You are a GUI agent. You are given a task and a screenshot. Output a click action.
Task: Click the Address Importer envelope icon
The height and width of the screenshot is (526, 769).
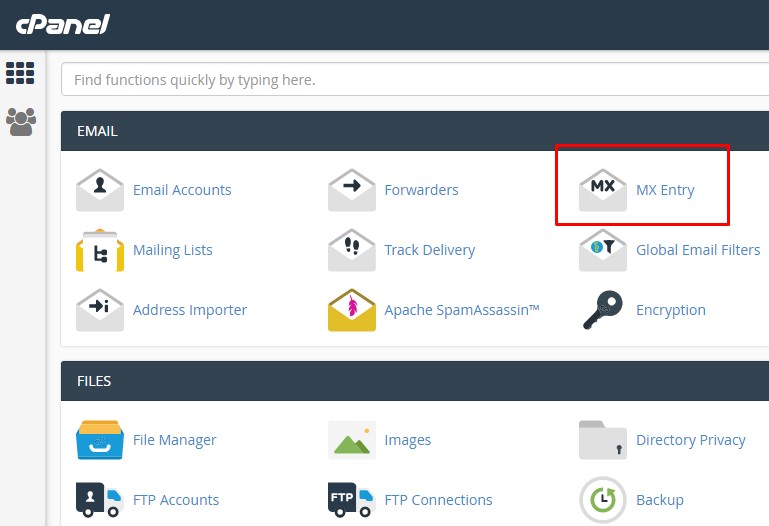coord(100,310)
